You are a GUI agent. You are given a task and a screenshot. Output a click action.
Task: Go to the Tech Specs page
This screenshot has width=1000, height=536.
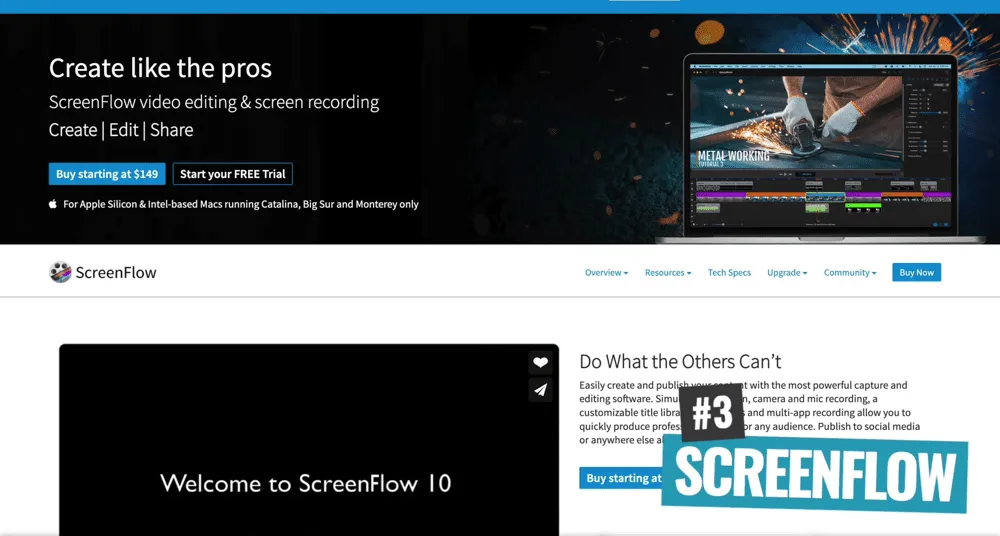[729, 273]
